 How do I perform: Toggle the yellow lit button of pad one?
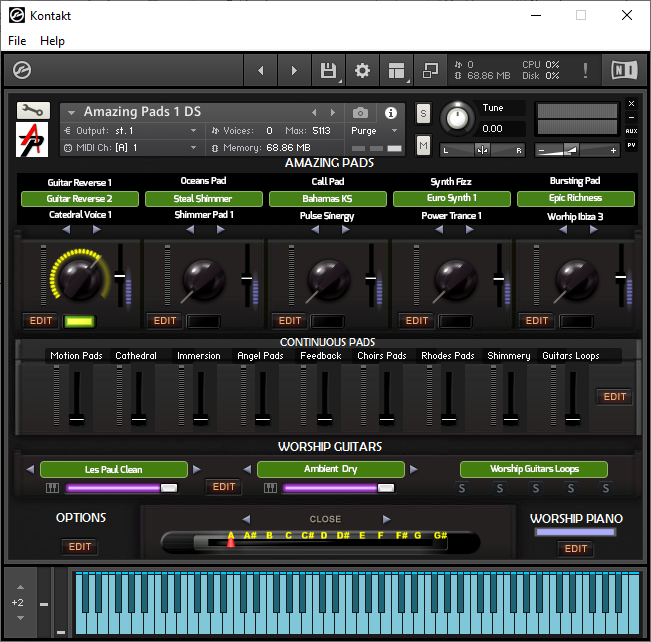click(x=79, y=321)
